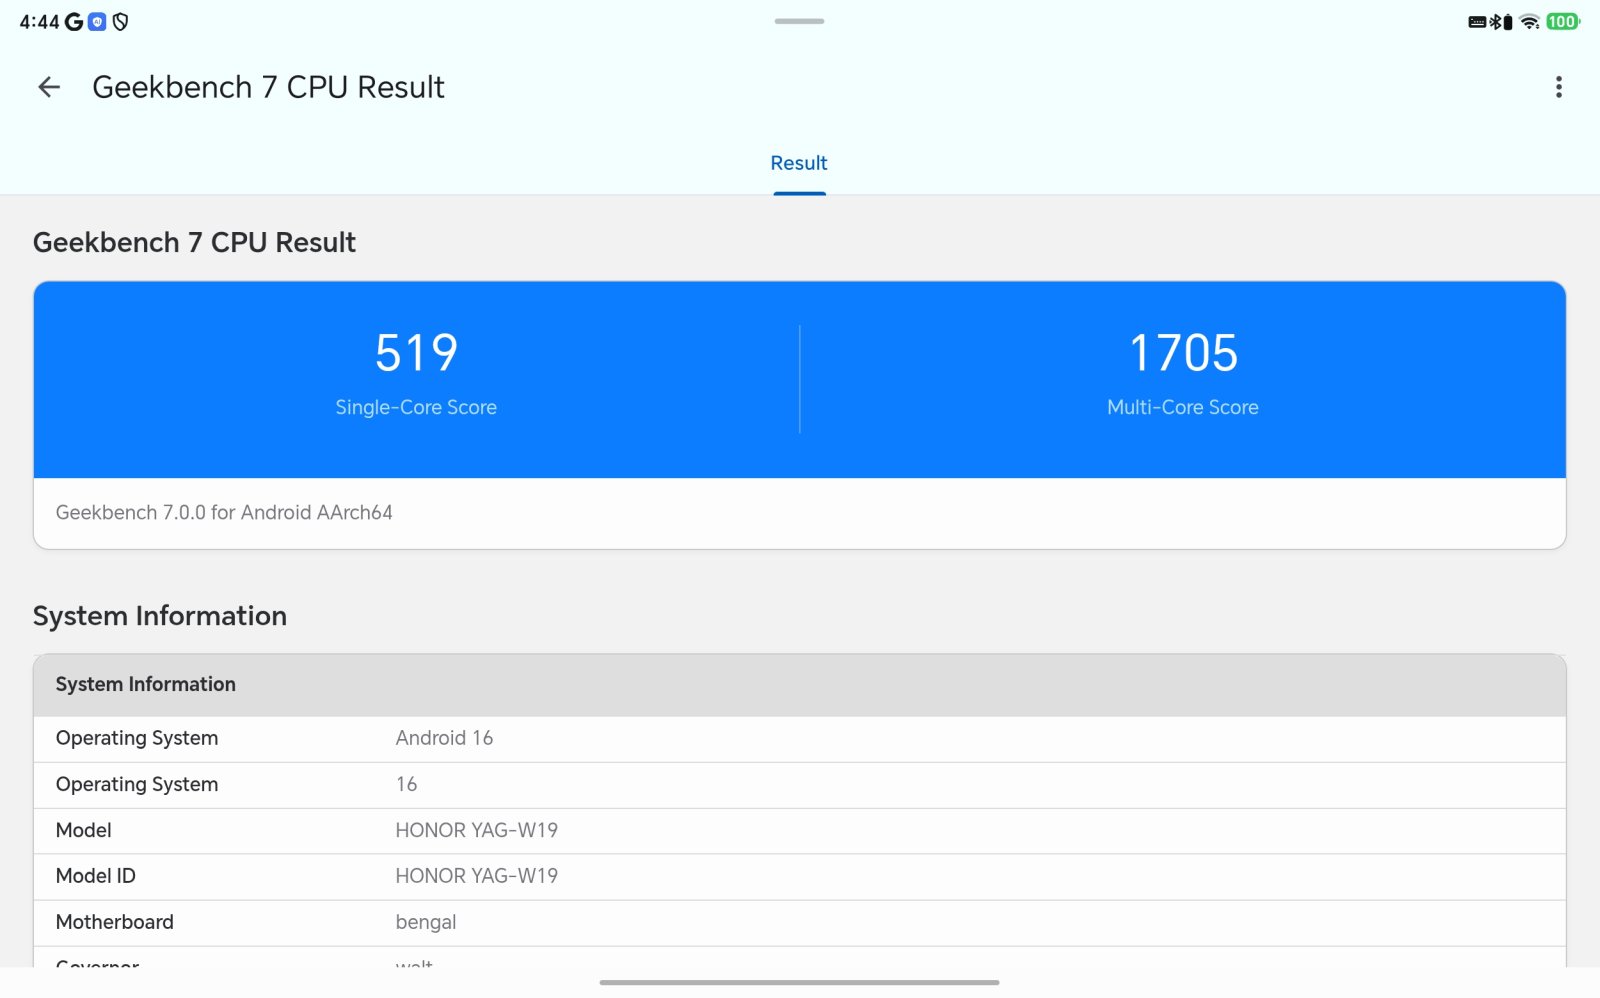
Task: Select the Android 16 value
Action: click(444, 738)
